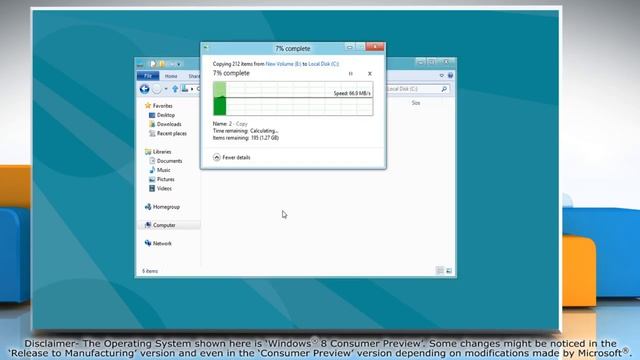Viewport: 640px width, 360px height.
Task: Select Homegroup in navigation pane
Action: coord(166,207)
